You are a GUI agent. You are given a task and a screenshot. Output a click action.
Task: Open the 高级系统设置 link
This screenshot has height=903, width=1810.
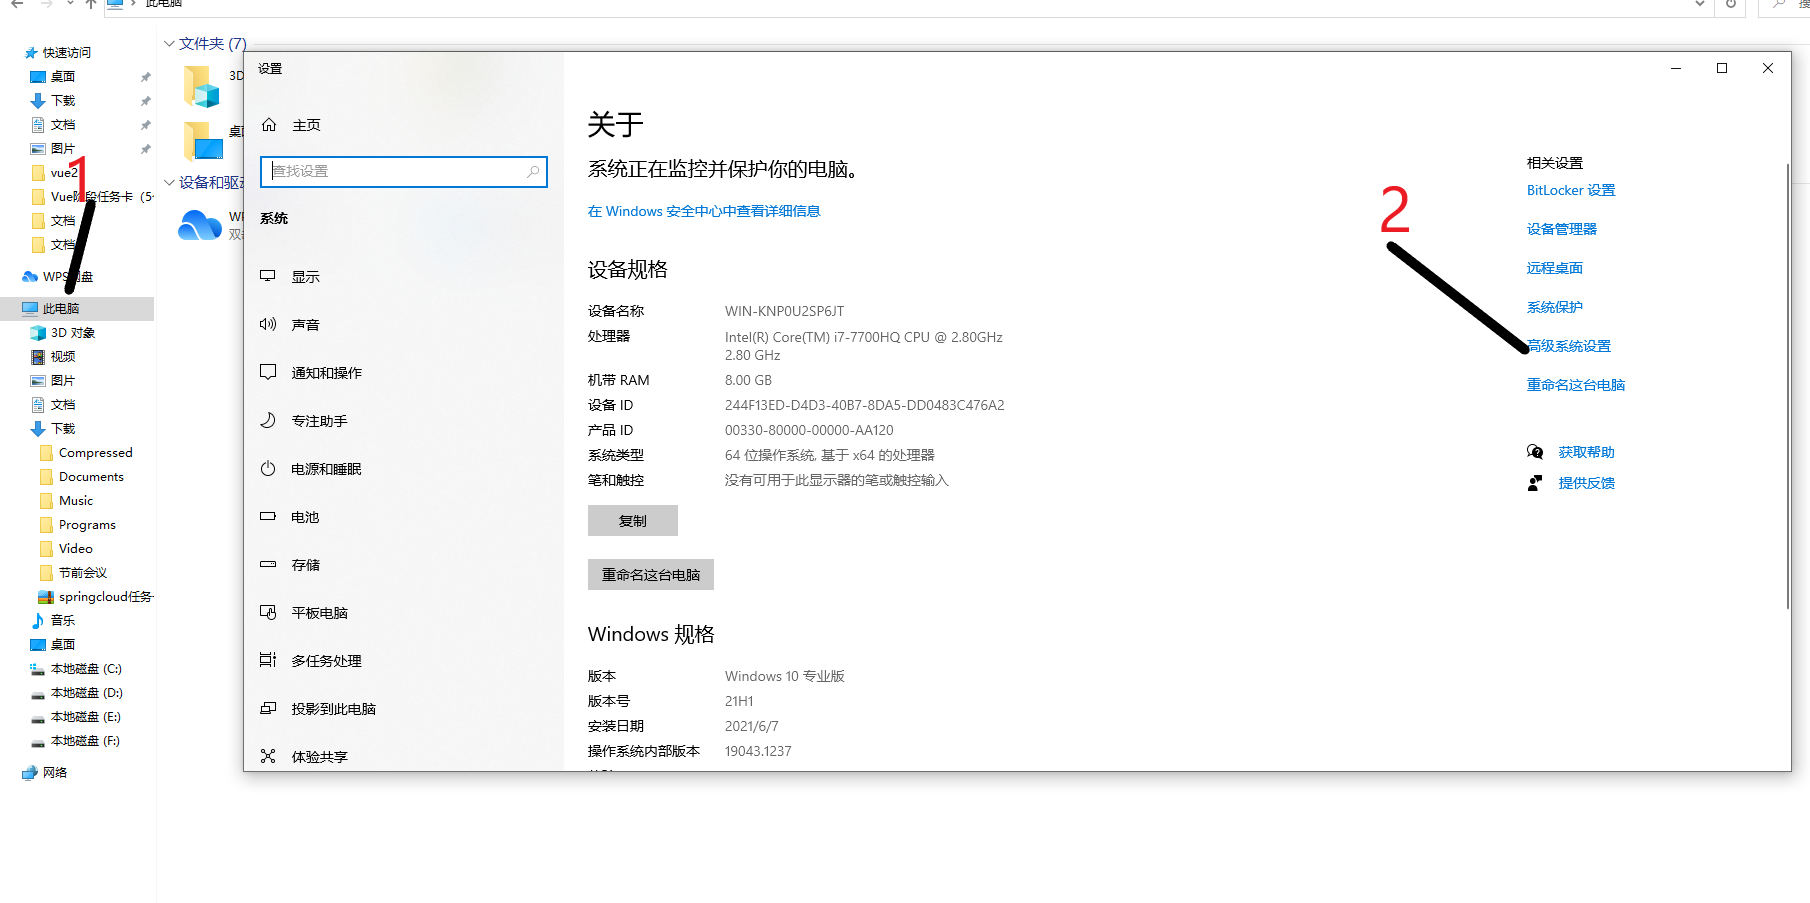pos(1569,346)
